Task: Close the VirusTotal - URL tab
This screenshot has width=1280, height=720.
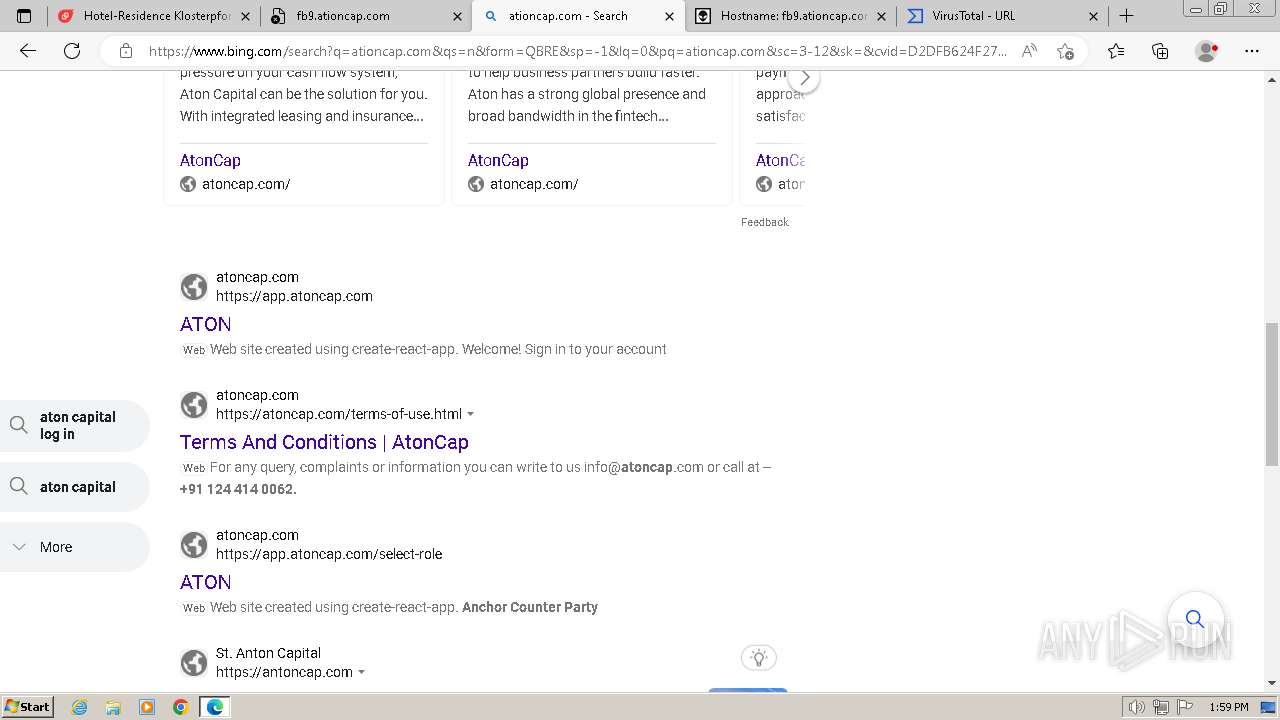Action: (x=1093, y=16)
